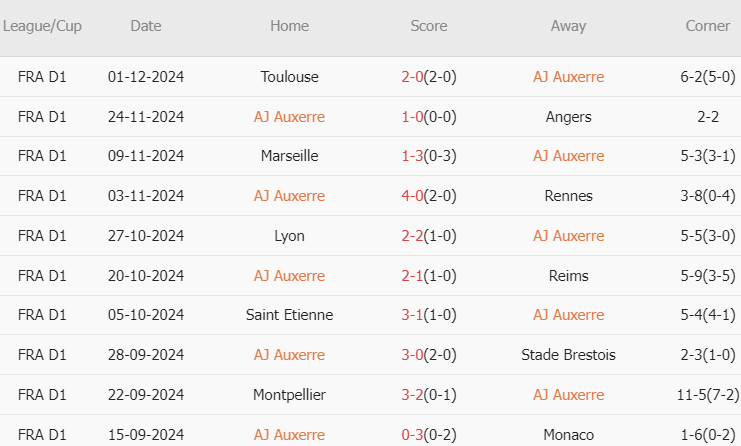Open the 3-2 Montpellier match score
This screenshot has width=741, height=446.
point(428,395)
